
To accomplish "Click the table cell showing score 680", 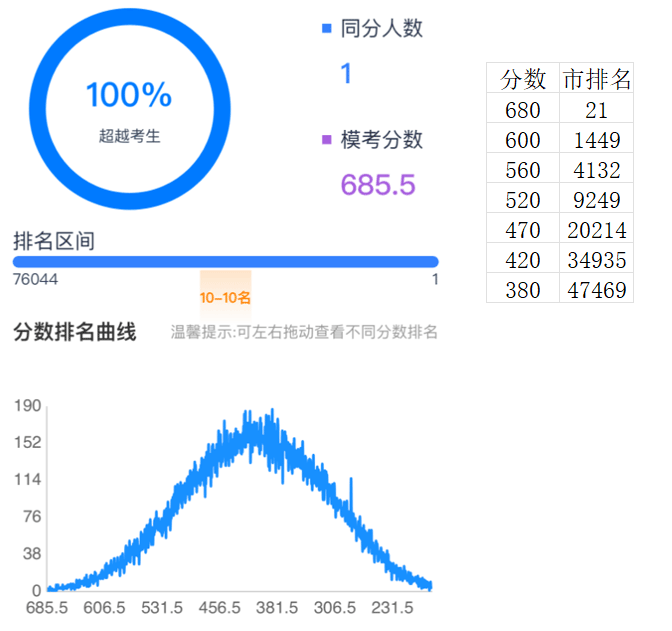I will point(522,110).
